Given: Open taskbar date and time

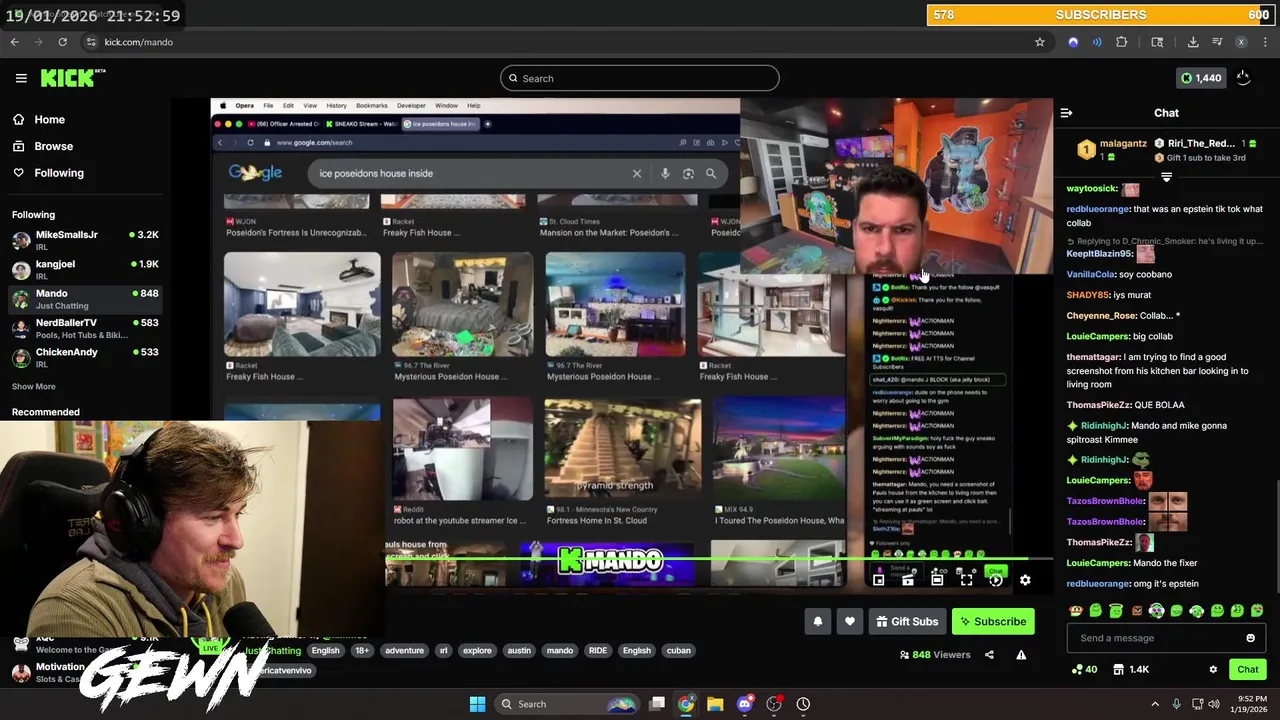Looking at the screenshot, I should (1250, 704).
